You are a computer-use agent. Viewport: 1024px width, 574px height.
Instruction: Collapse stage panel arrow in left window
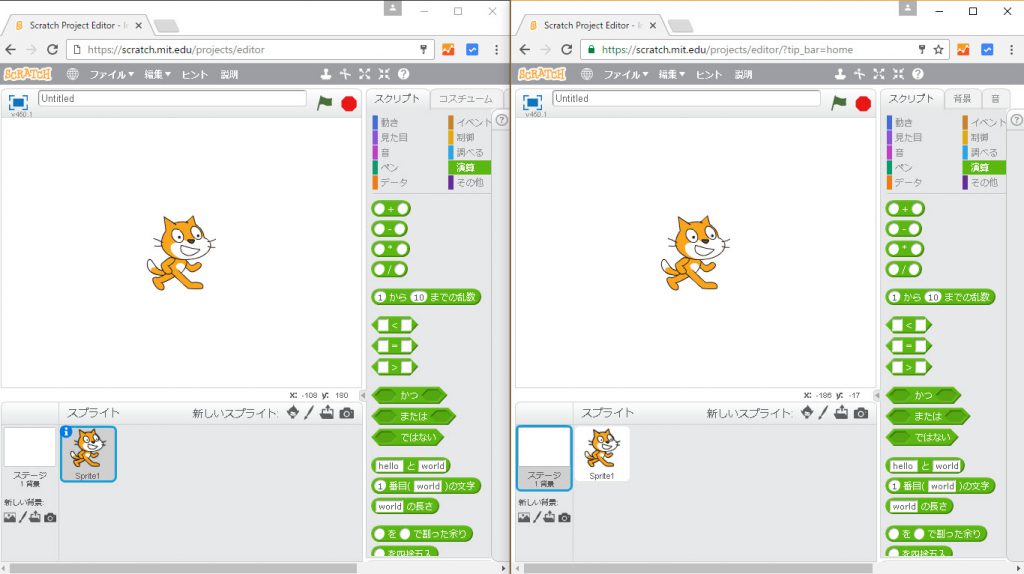(x=363, y=395)
